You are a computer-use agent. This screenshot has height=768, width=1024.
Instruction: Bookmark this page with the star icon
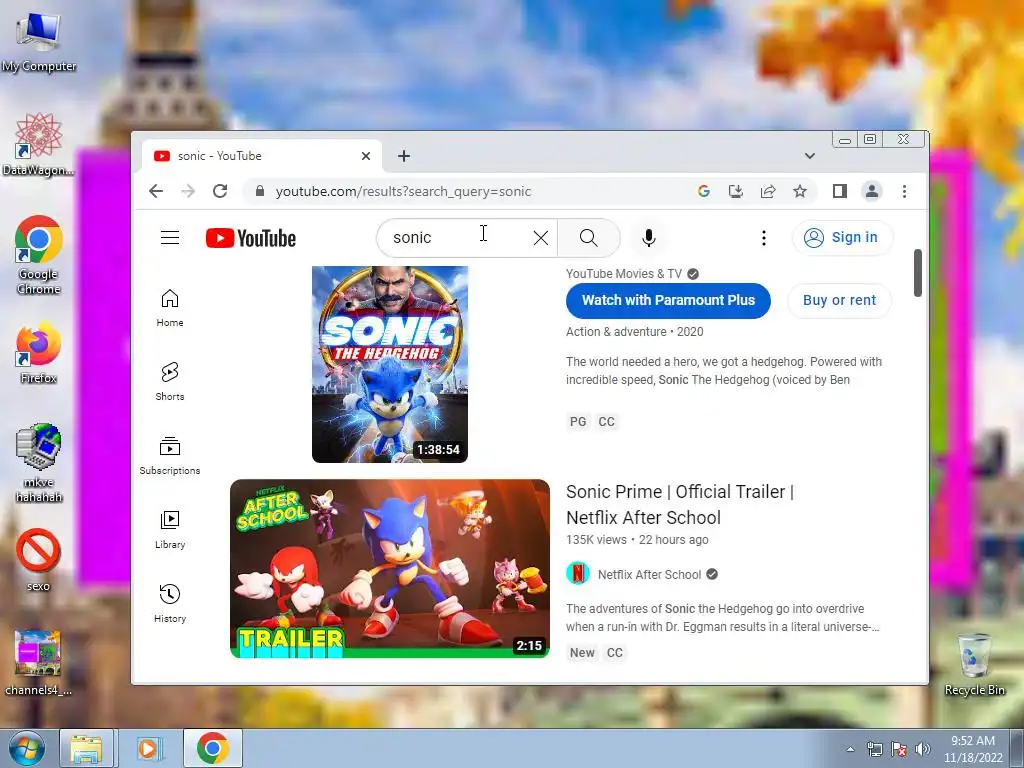pos(800,191)
